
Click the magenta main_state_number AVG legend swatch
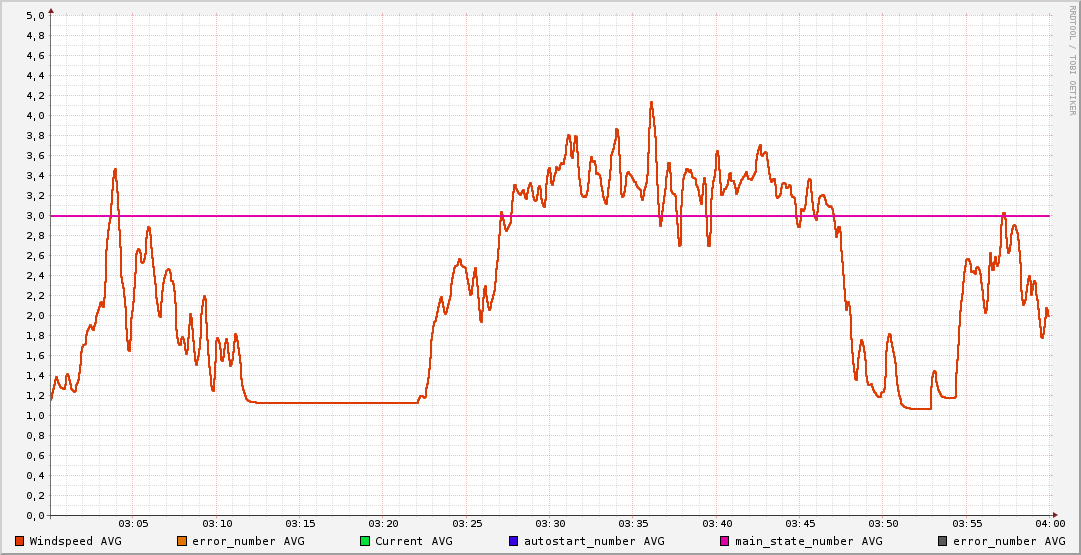[x=725, y=541]
